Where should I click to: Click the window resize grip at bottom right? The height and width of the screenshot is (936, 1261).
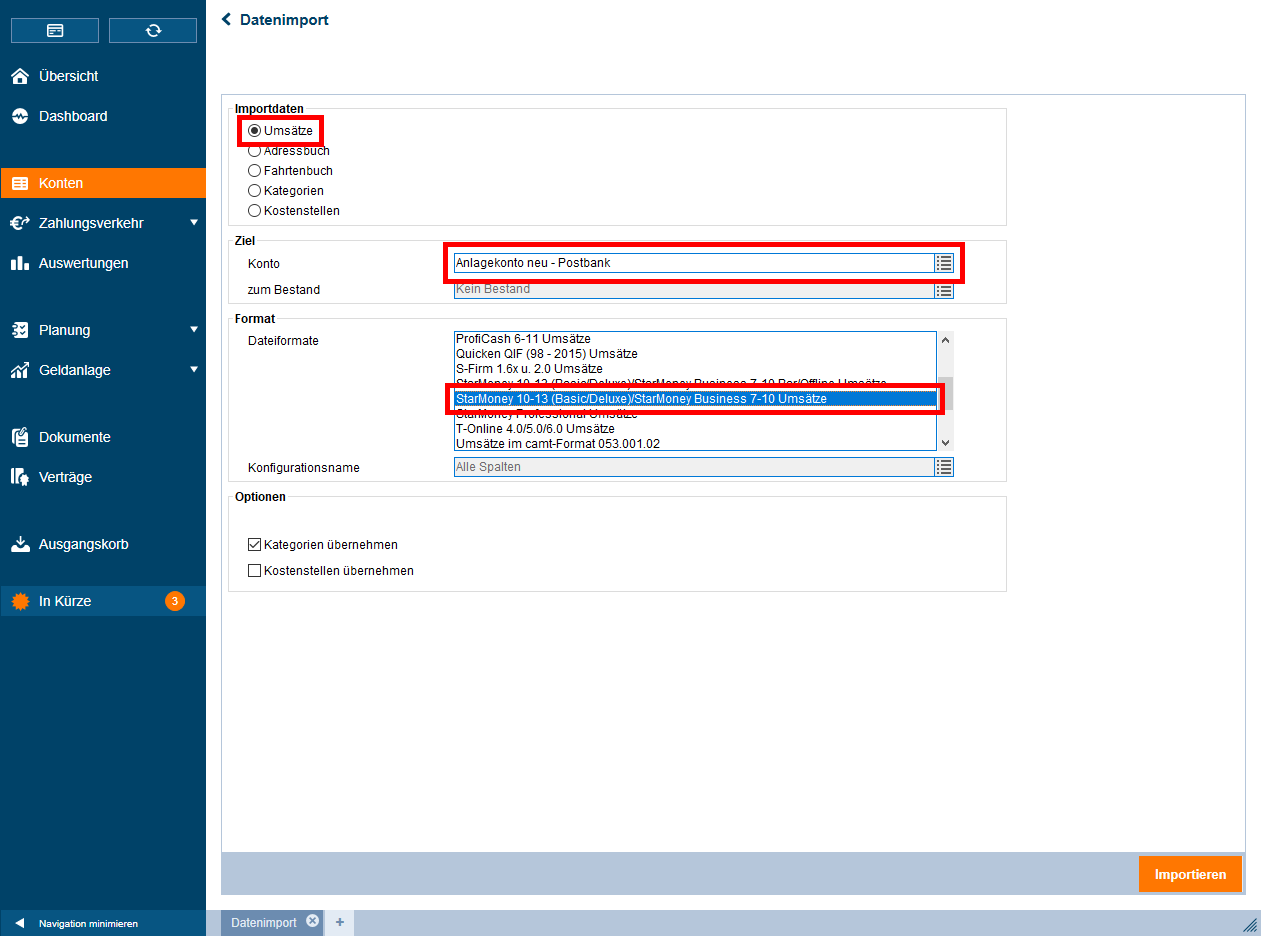point(1250,924)
